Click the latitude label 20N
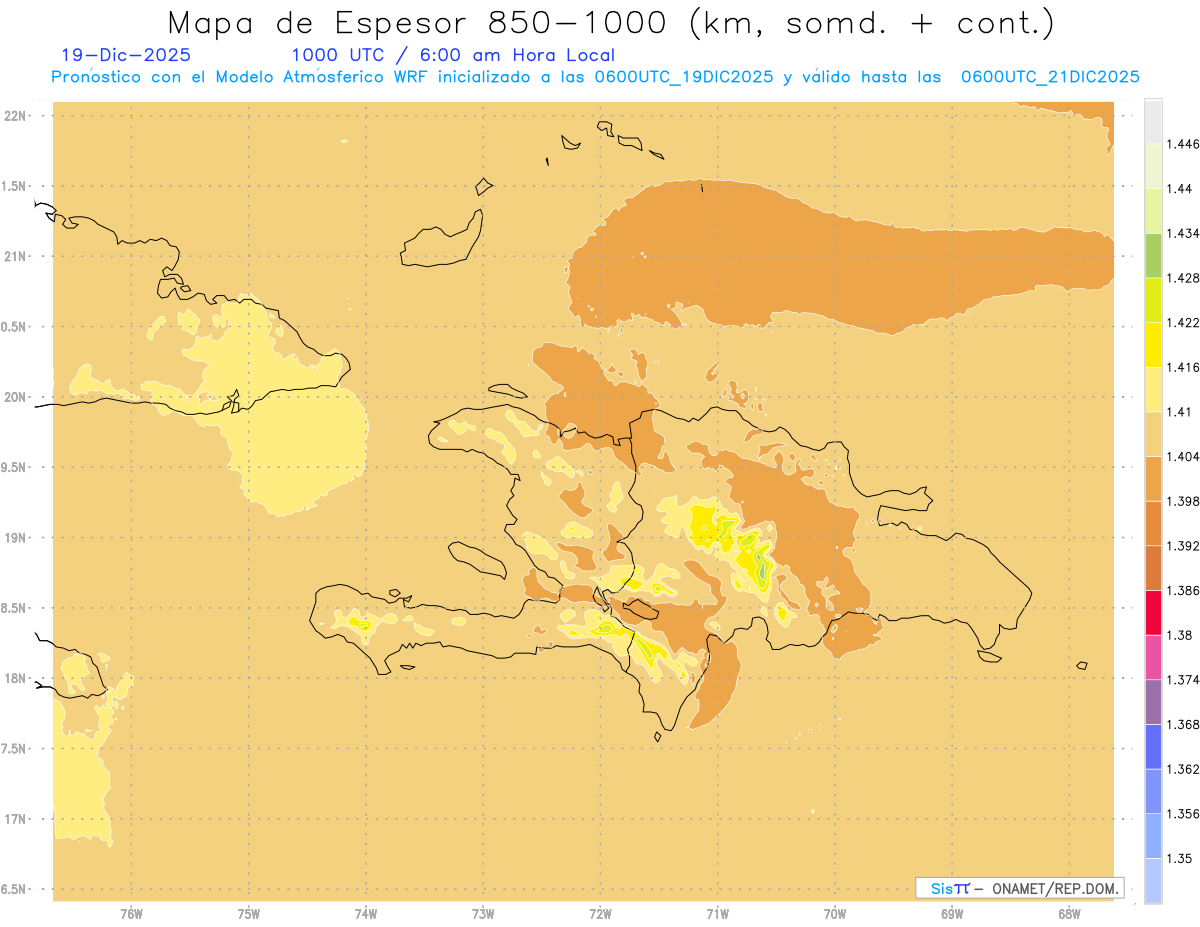1200x927 pixels. coord(15,397)
